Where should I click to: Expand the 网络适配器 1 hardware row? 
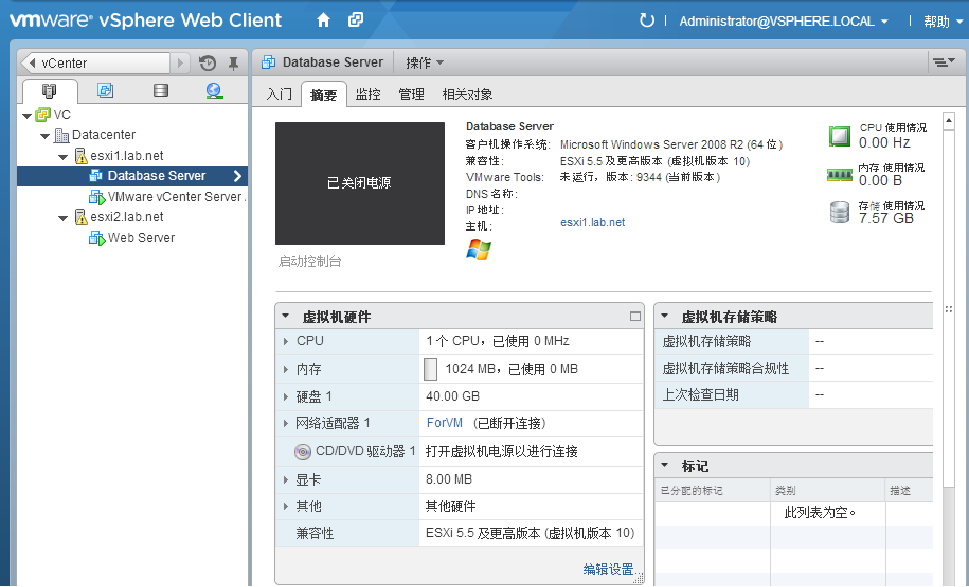pyautogui.click(x=286, y=423)
